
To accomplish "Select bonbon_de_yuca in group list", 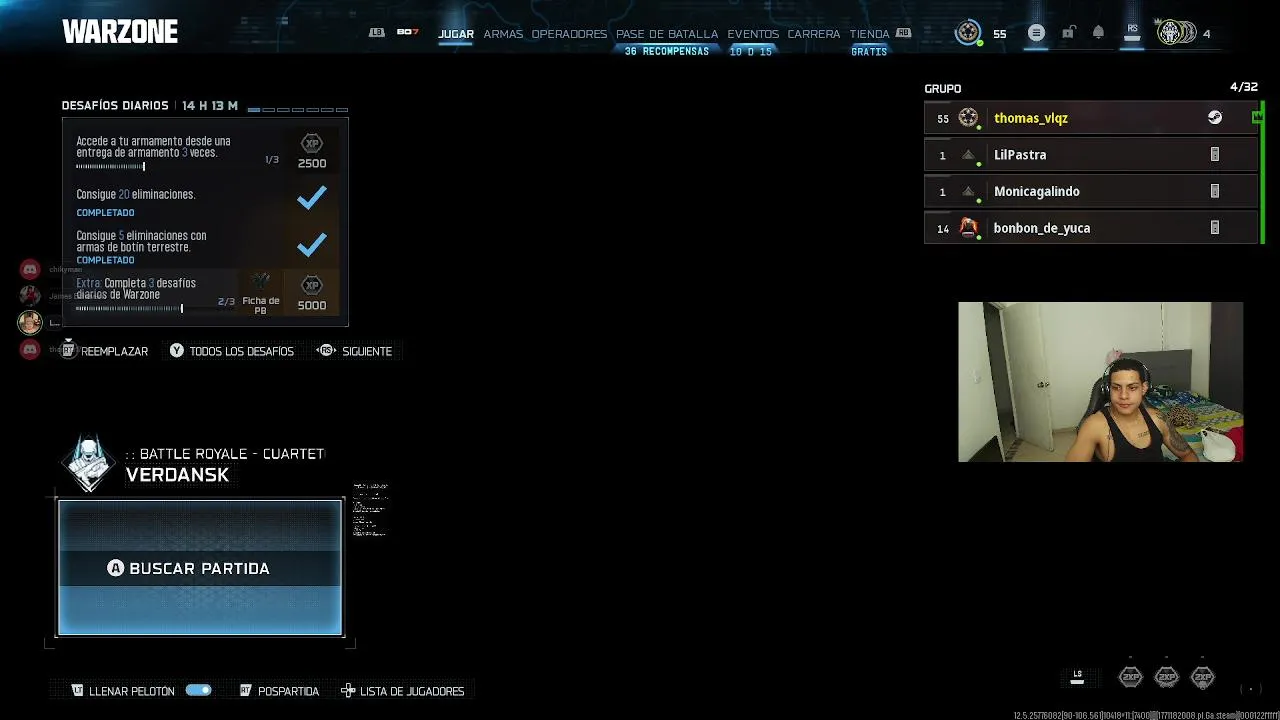I will pos(1091,228).
